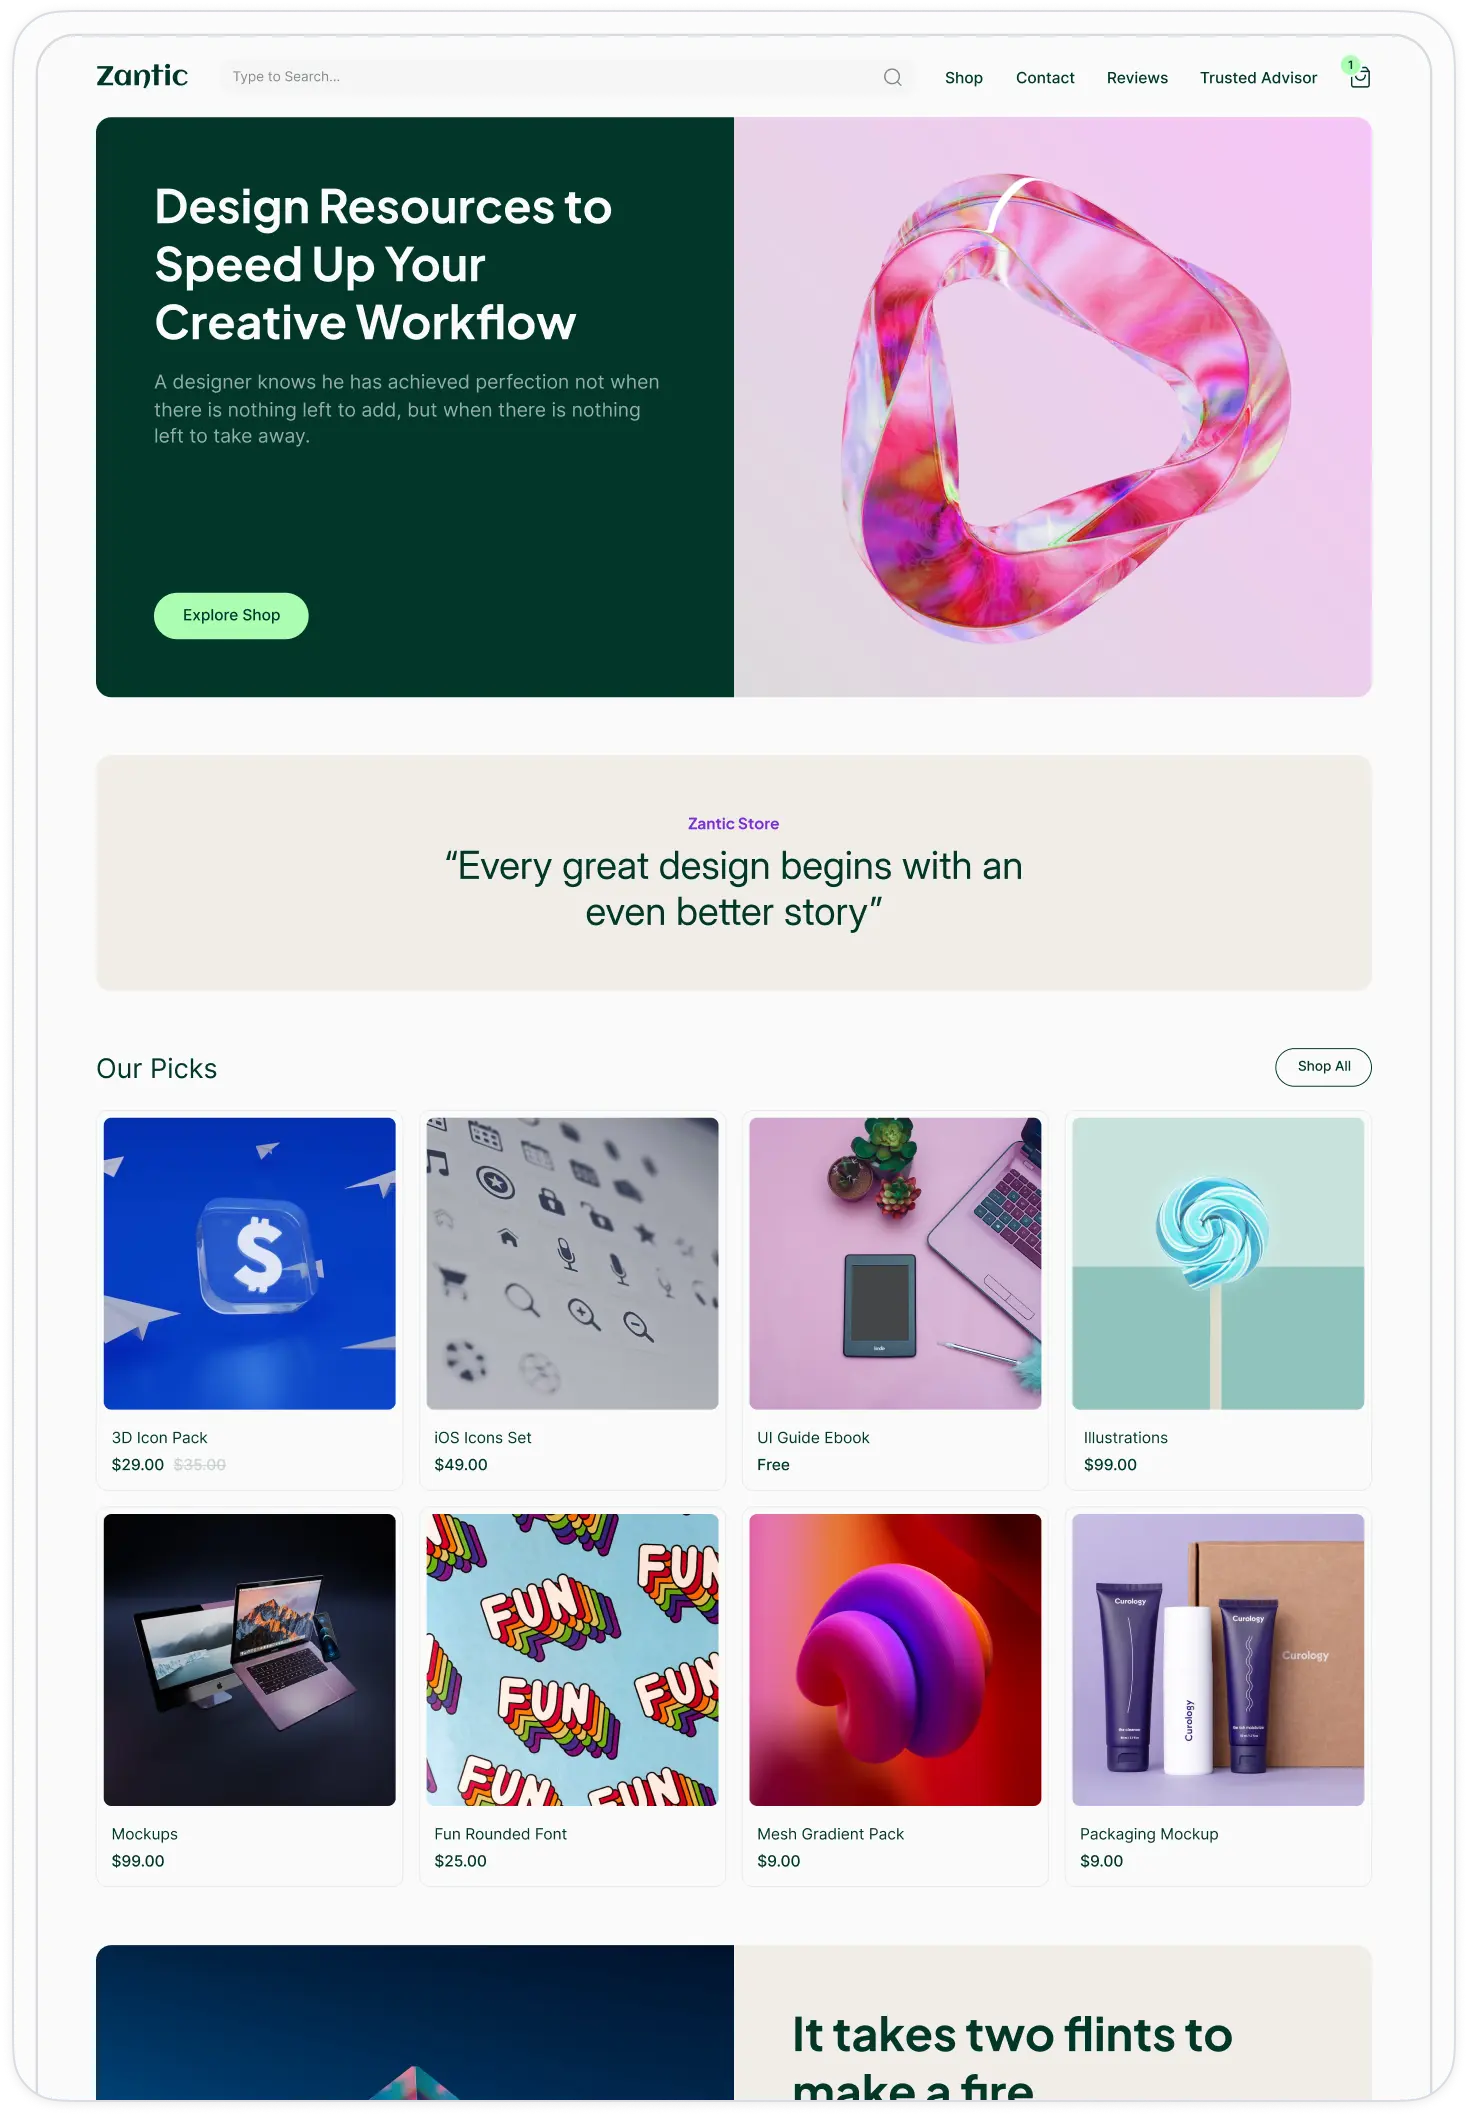View the UI Guide Ebook product image
Viewport: 1468px width, 2116px height.
coord(895,1263)
